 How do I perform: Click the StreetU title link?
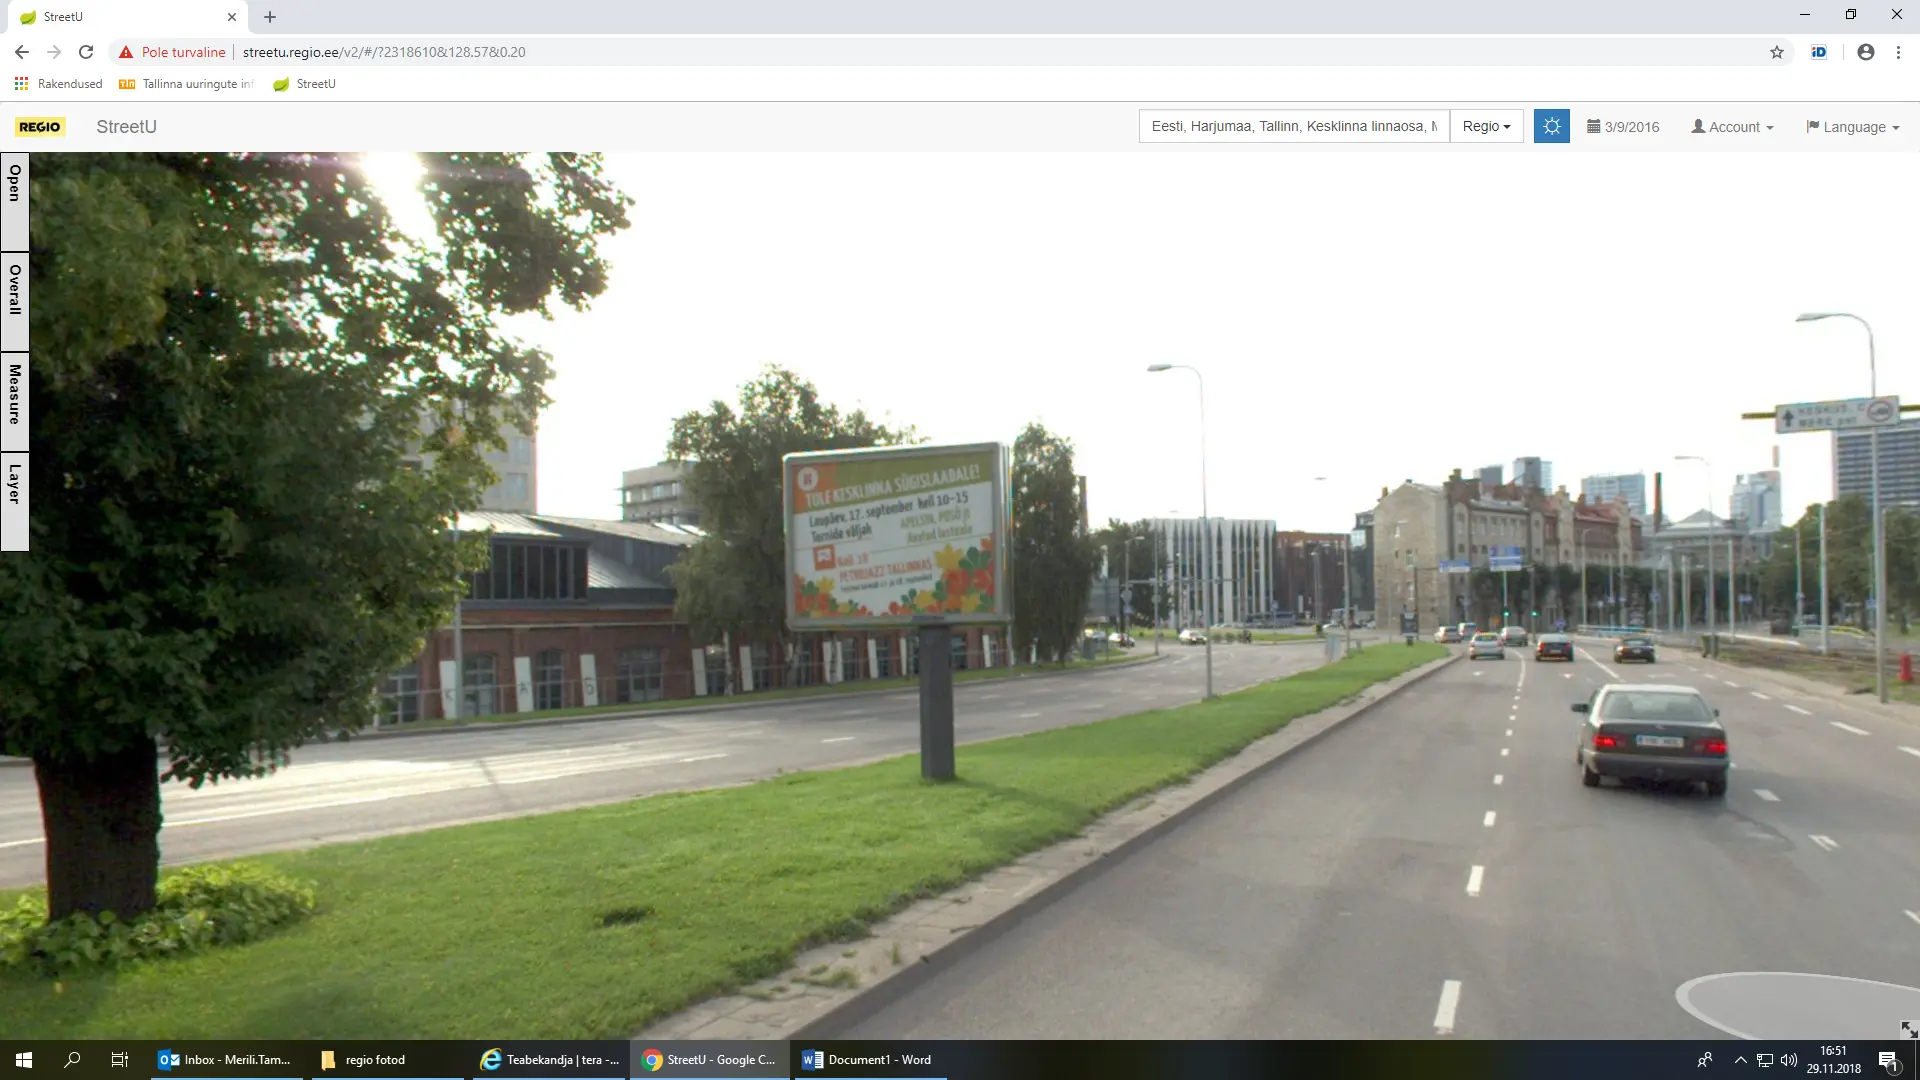[x=126, y=127]
